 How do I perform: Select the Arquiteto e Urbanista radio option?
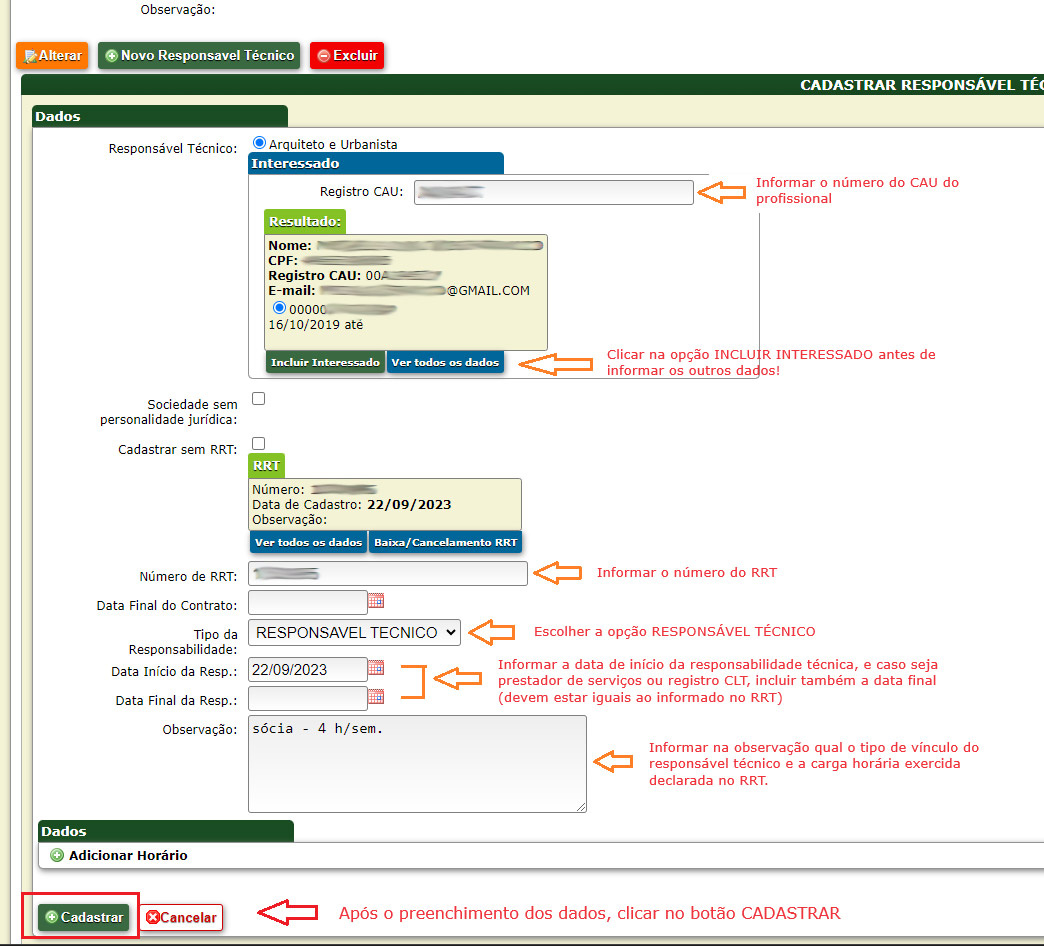260,143
